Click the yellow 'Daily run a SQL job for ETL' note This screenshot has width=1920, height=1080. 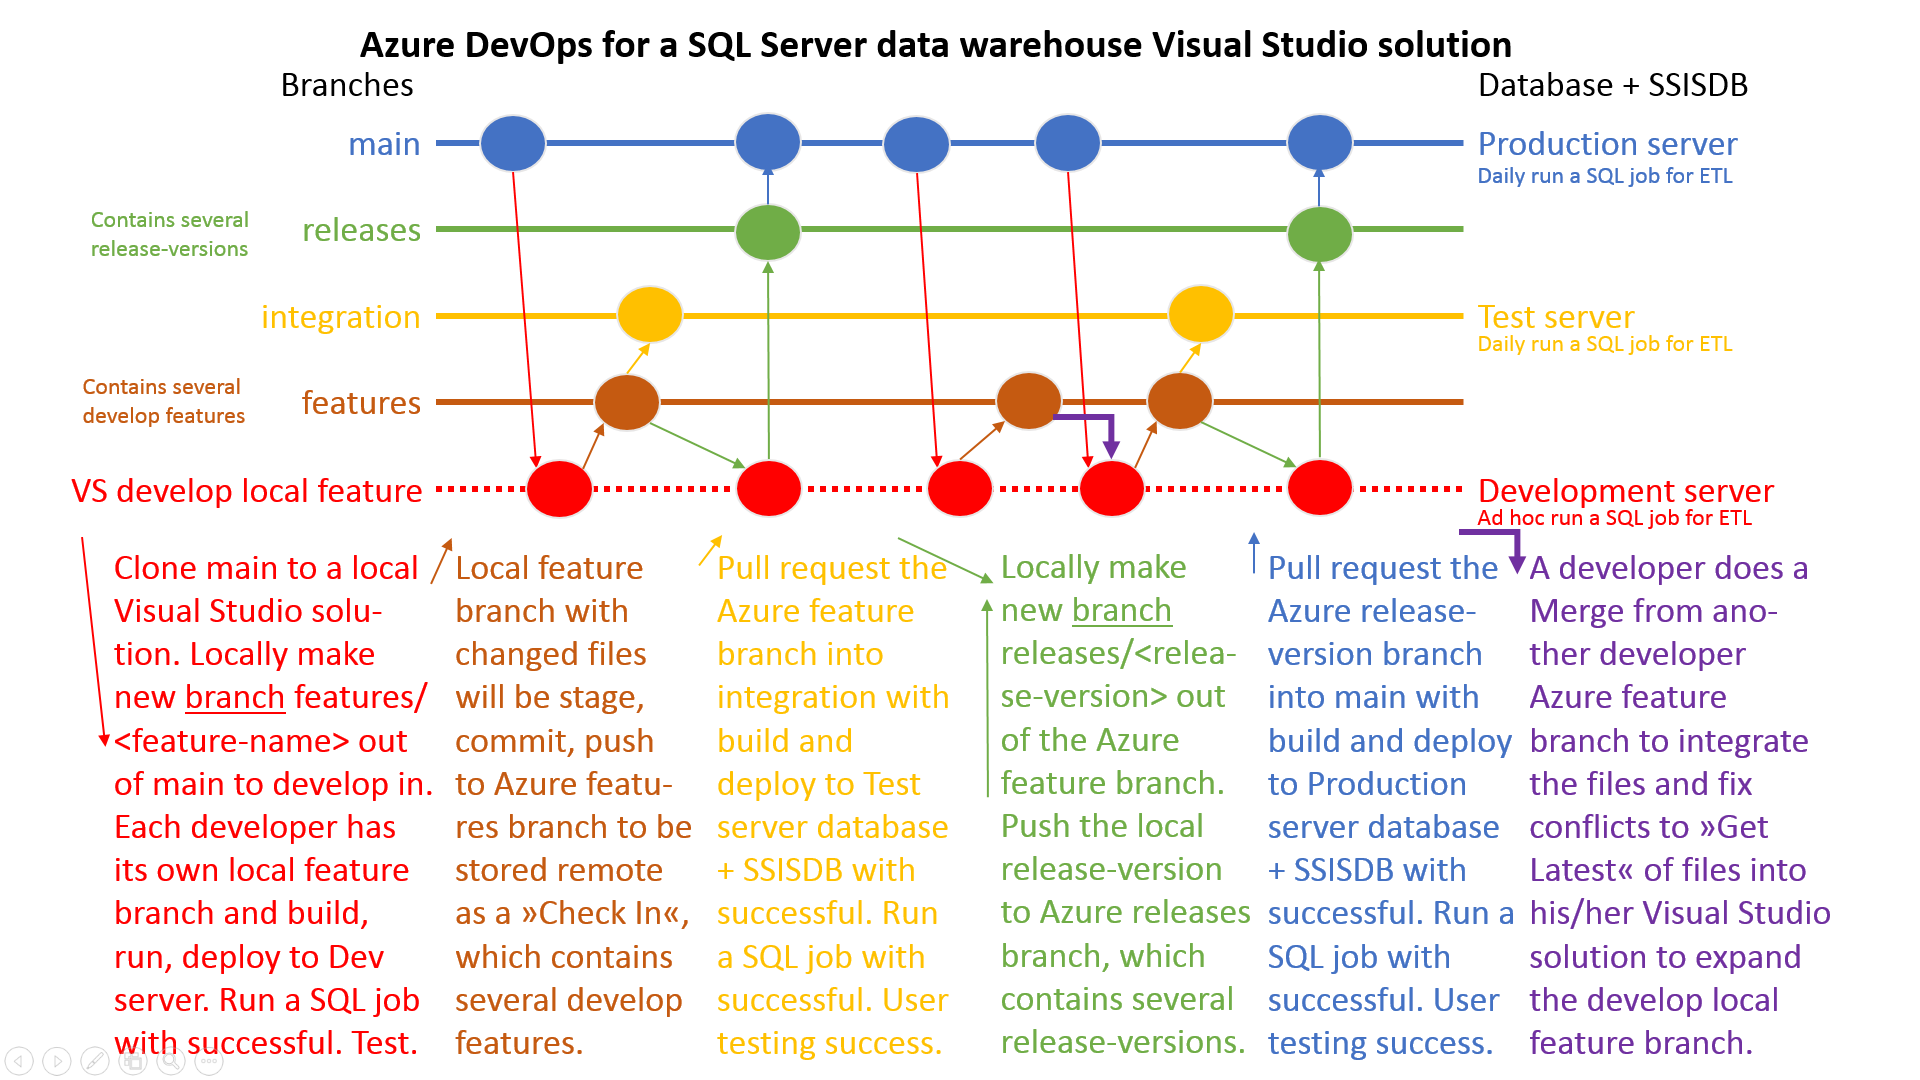pos(1605,344)
